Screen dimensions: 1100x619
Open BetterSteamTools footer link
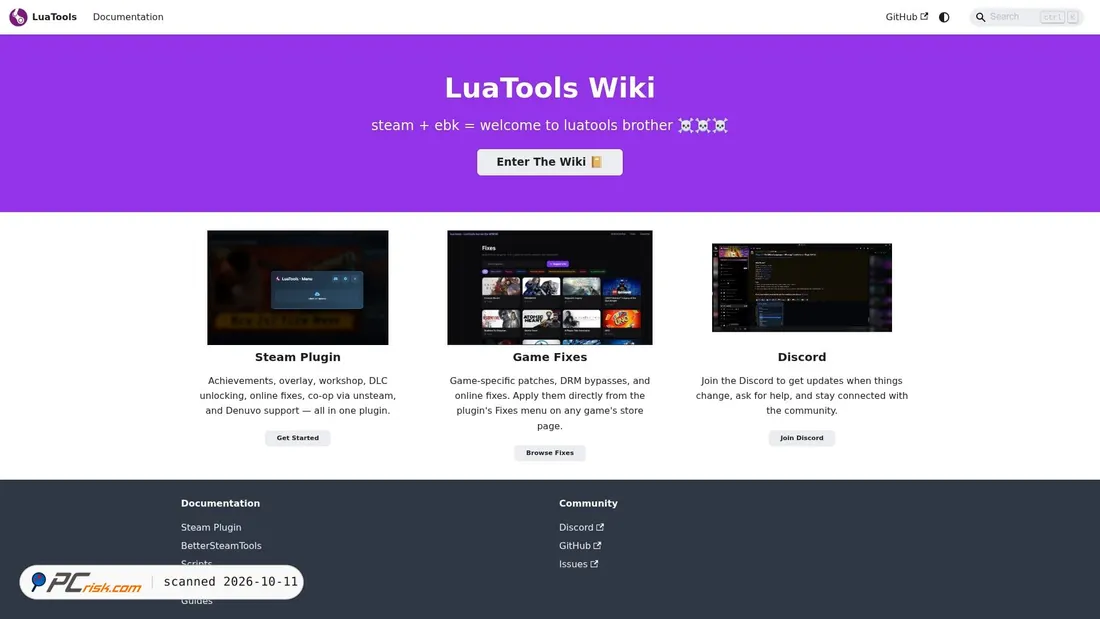[221, 545]
